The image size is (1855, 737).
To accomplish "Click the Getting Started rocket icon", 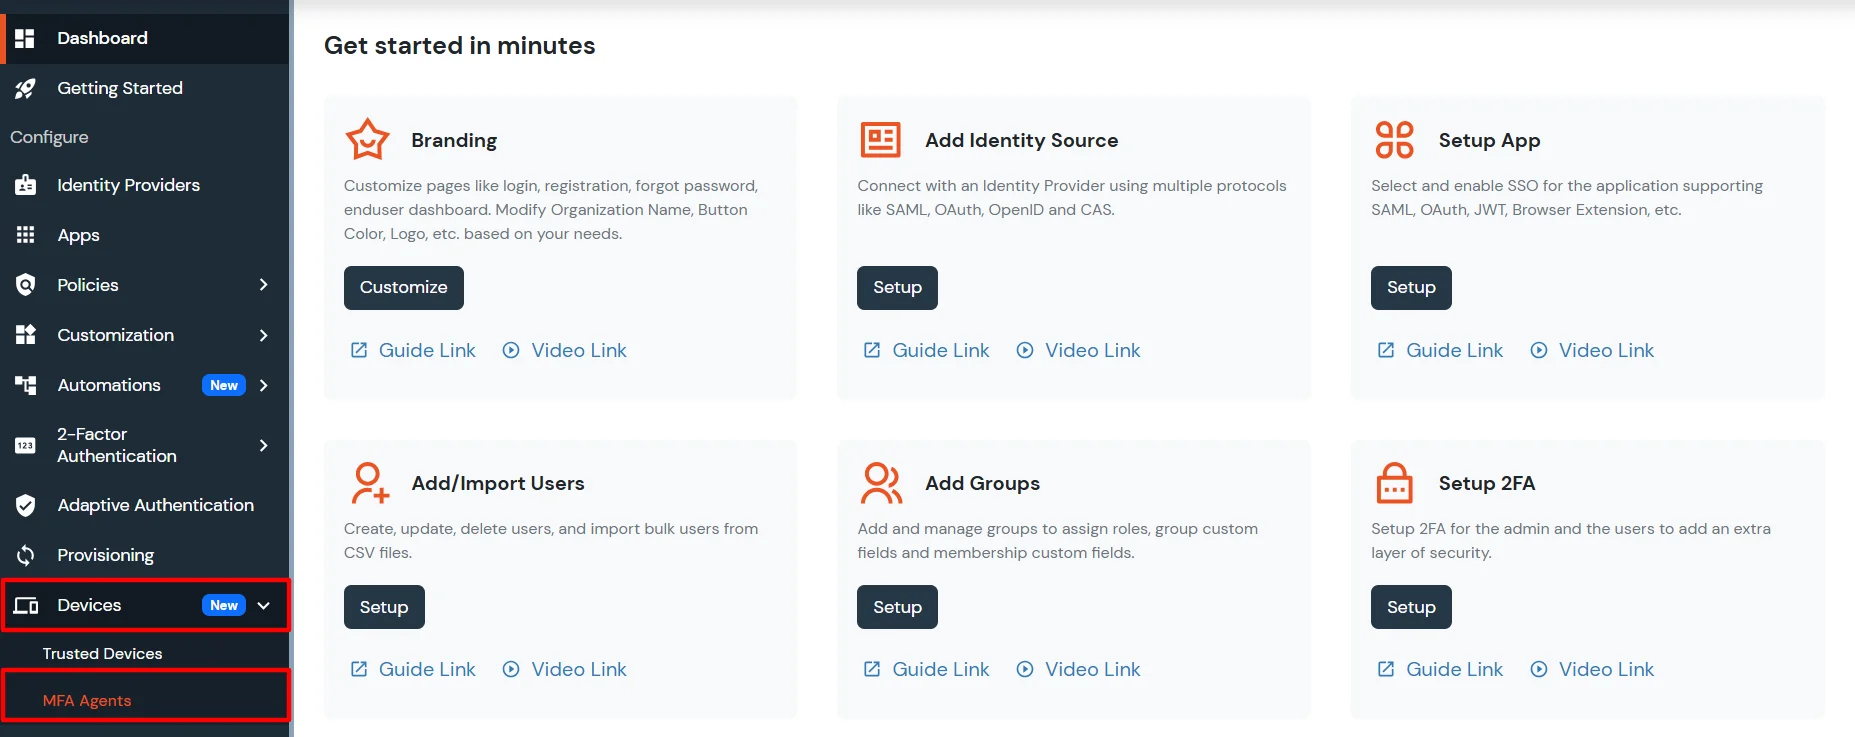I will 25,88.
